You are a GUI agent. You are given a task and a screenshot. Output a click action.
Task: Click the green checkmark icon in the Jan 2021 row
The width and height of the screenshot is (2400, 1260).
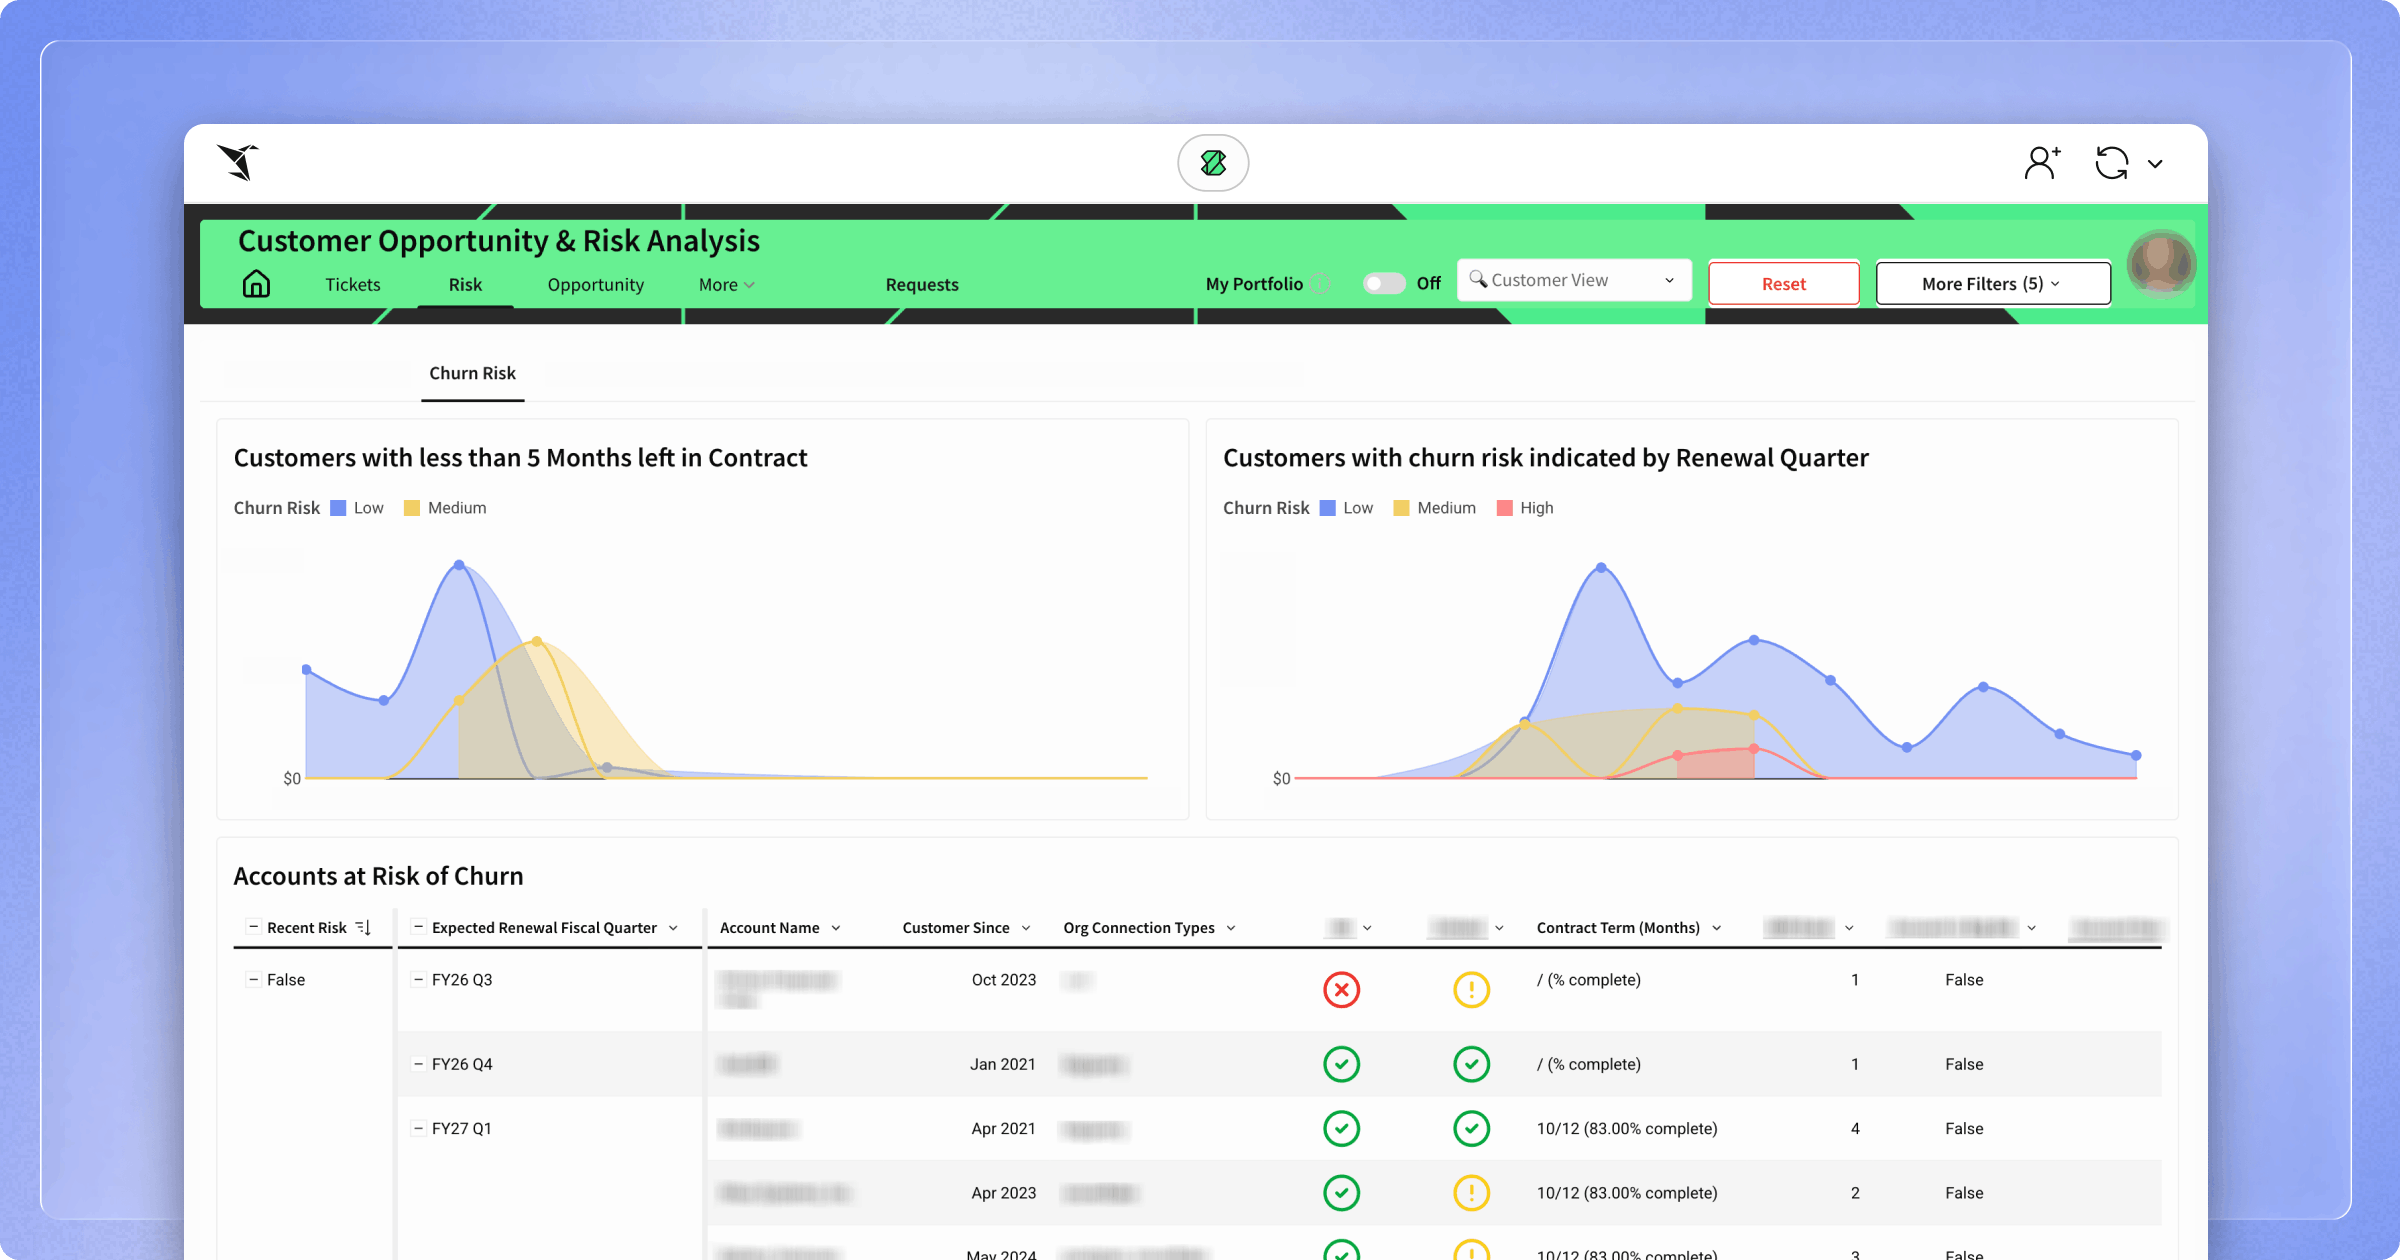pos(1342,1064)
